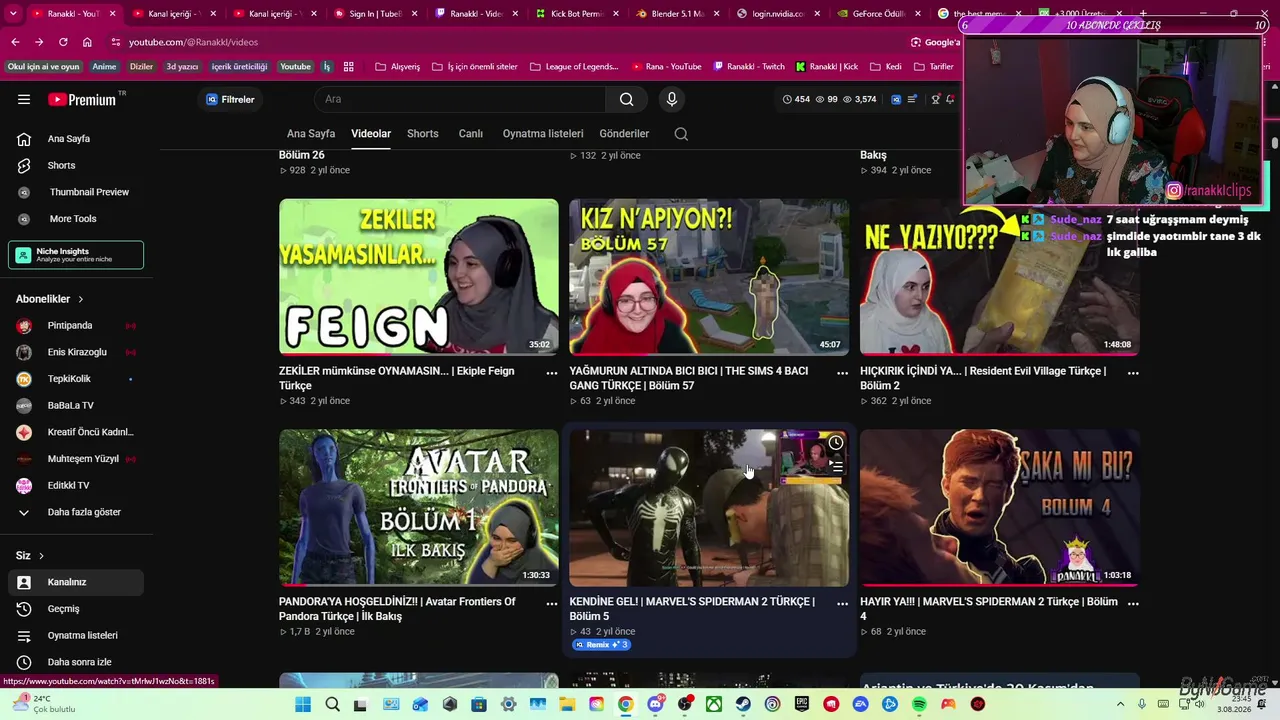Open the Oynatma listeleri channel tab
The height and width of the screenshot is (720, 1280).
point(543,134)
